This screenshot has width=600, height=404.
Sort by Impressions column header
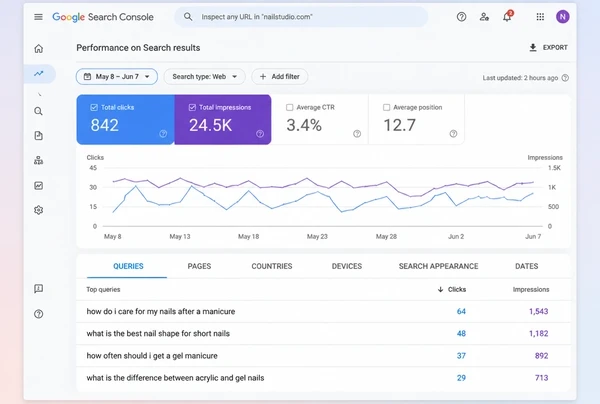(531, 290)
